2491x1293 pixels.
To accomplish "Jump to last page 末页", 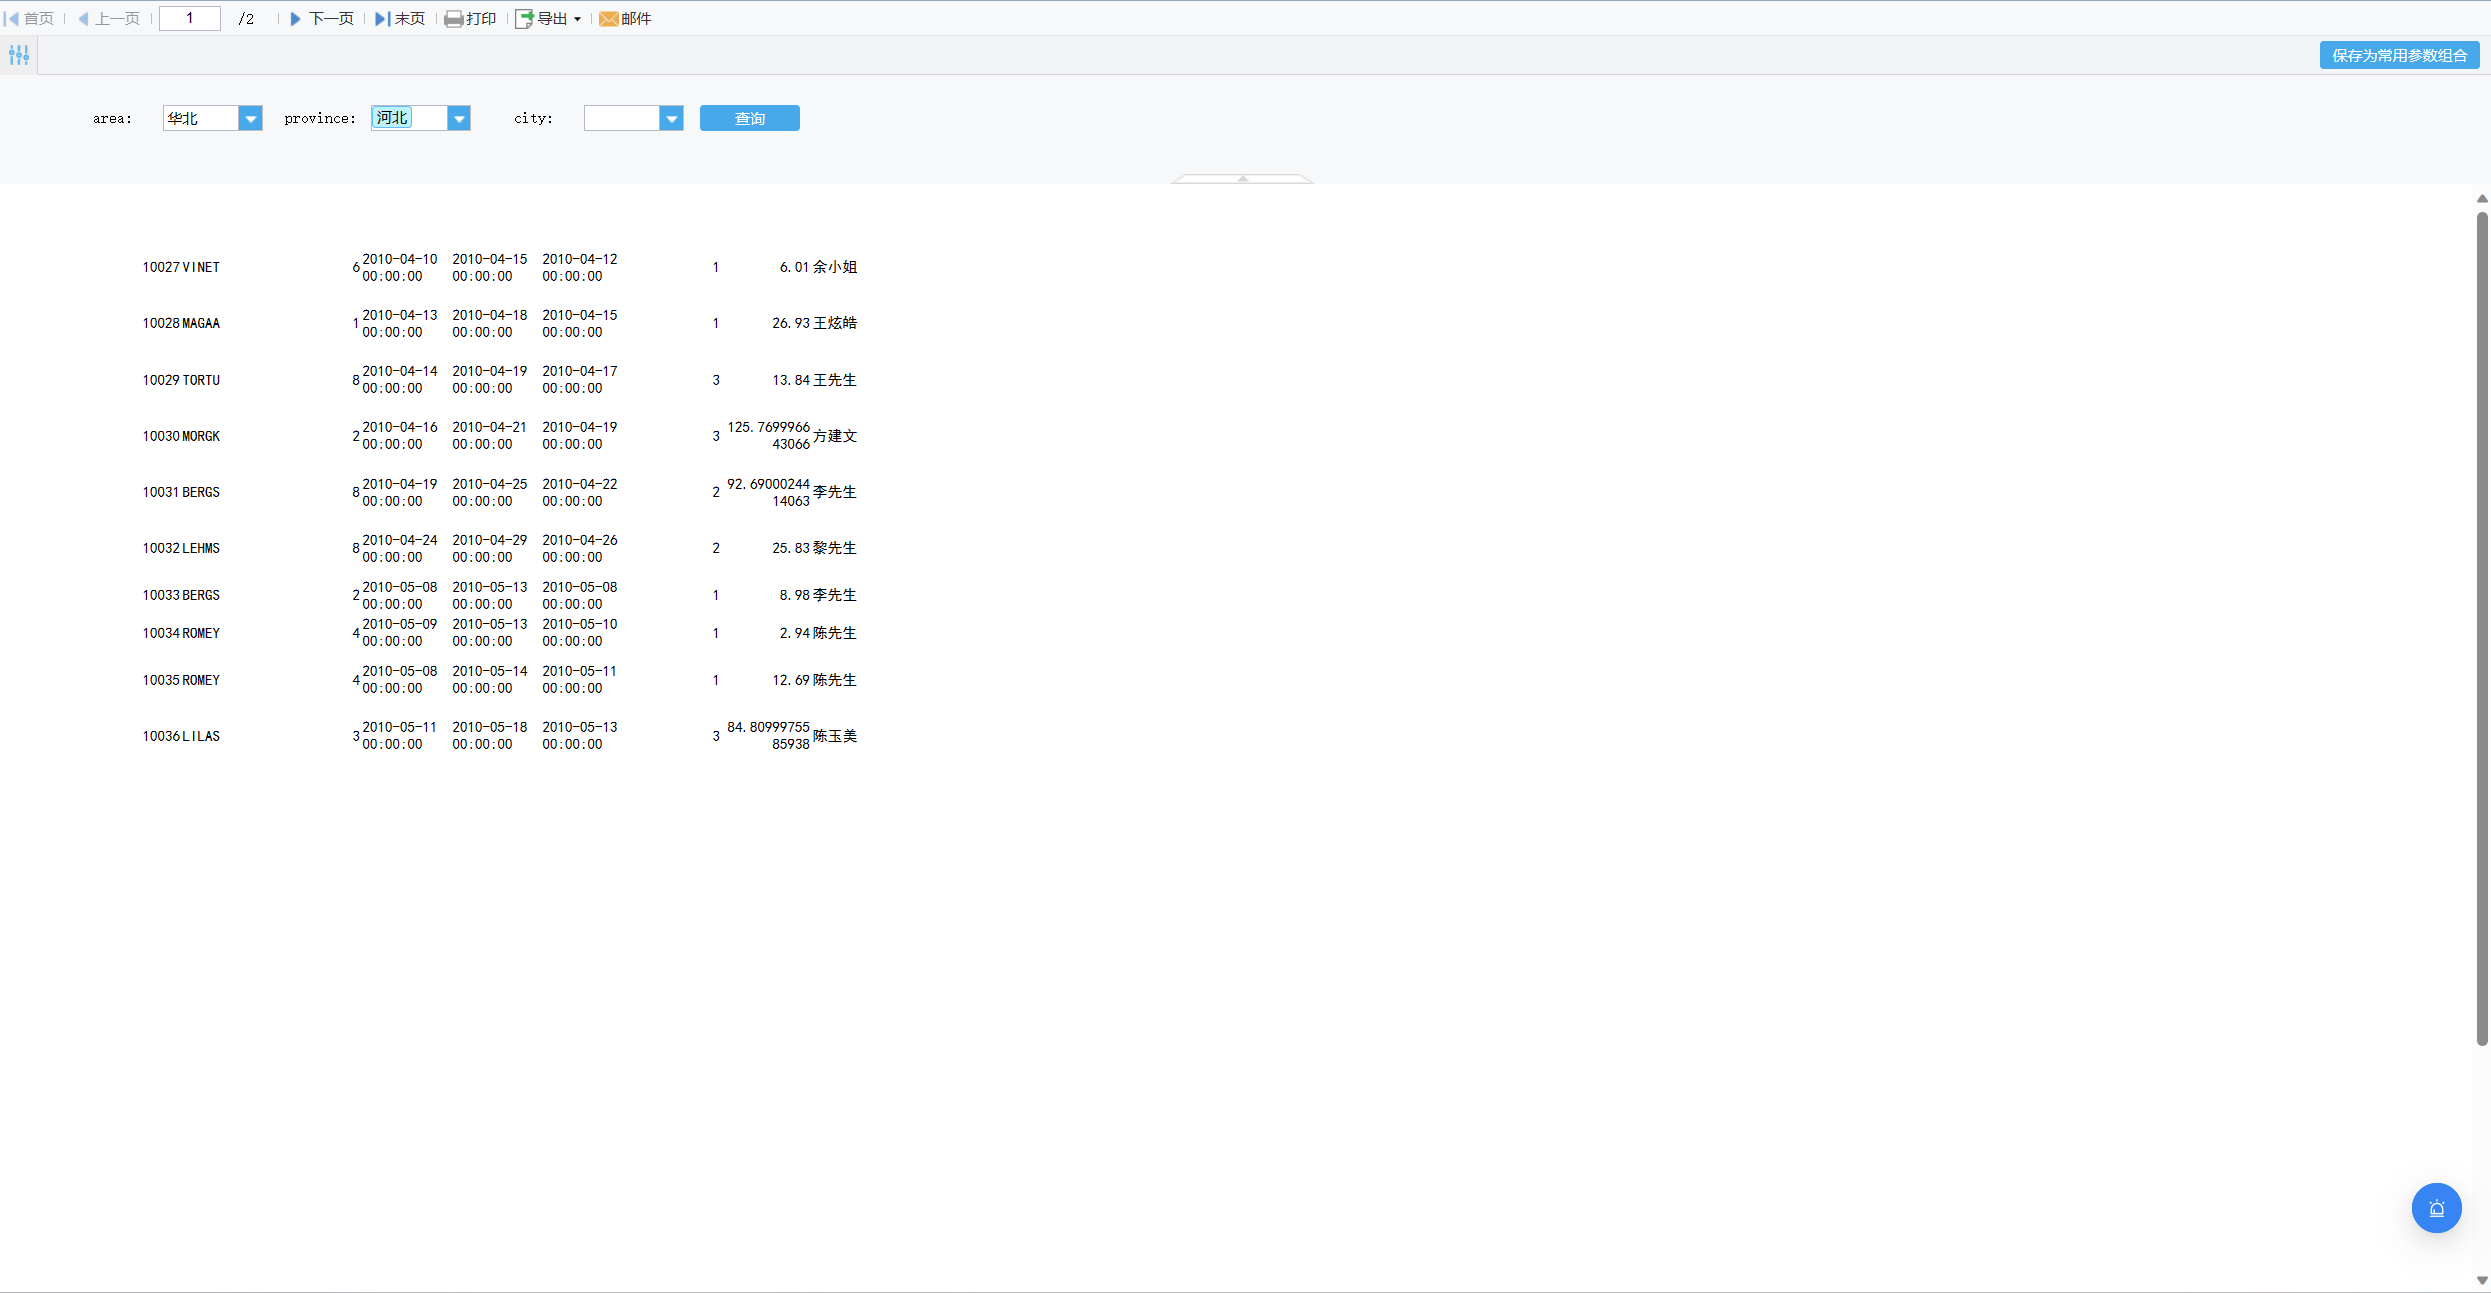I will click(x=400, y=19).
